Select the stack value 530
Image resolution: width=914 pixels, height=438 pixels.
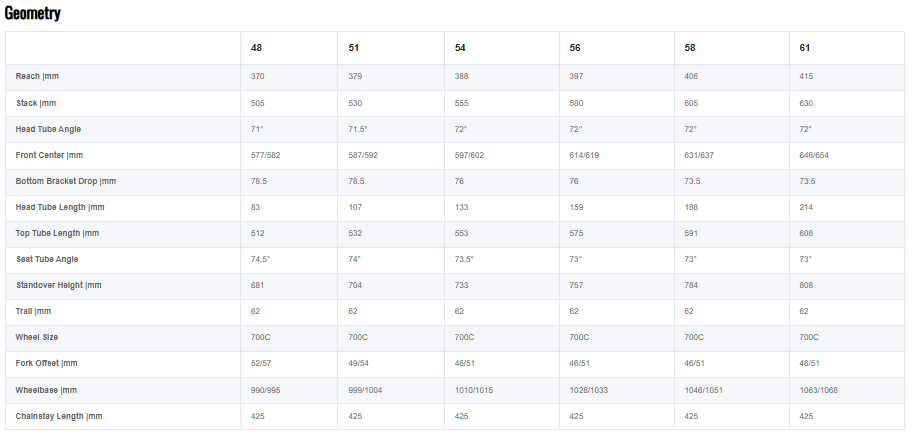357,103
